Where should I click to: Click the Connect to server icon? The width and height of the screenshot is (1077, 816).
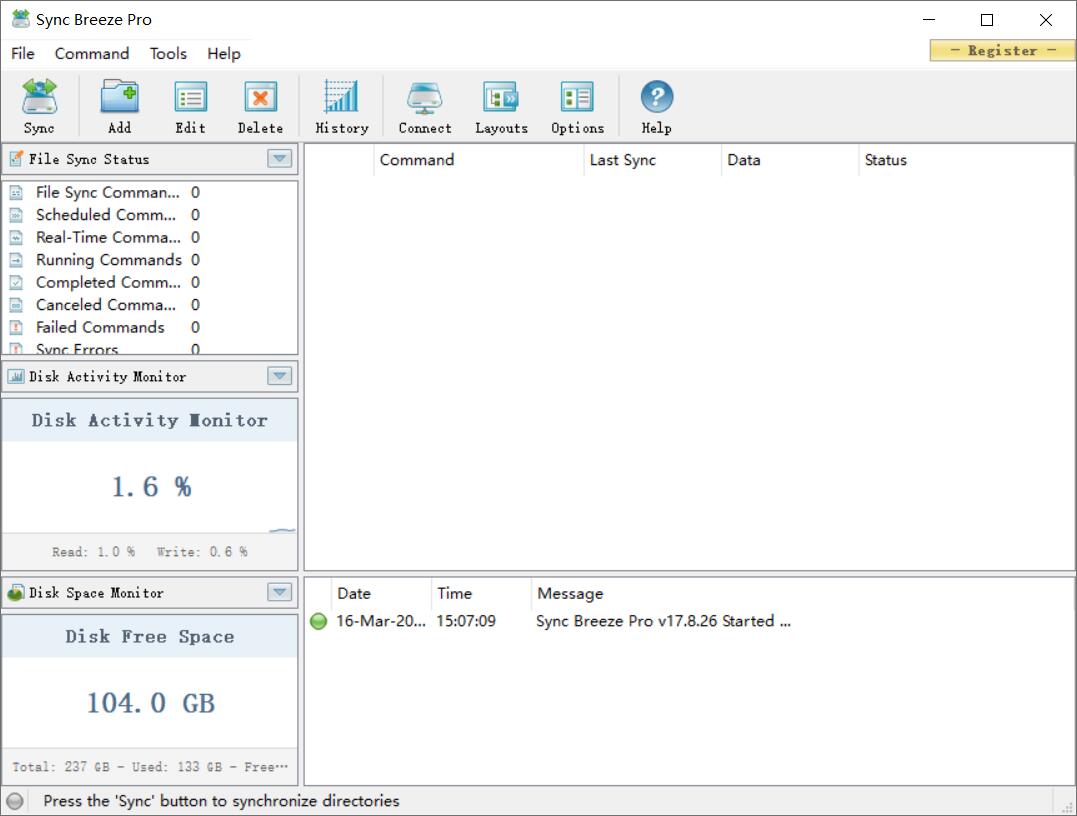pos(425,105)
